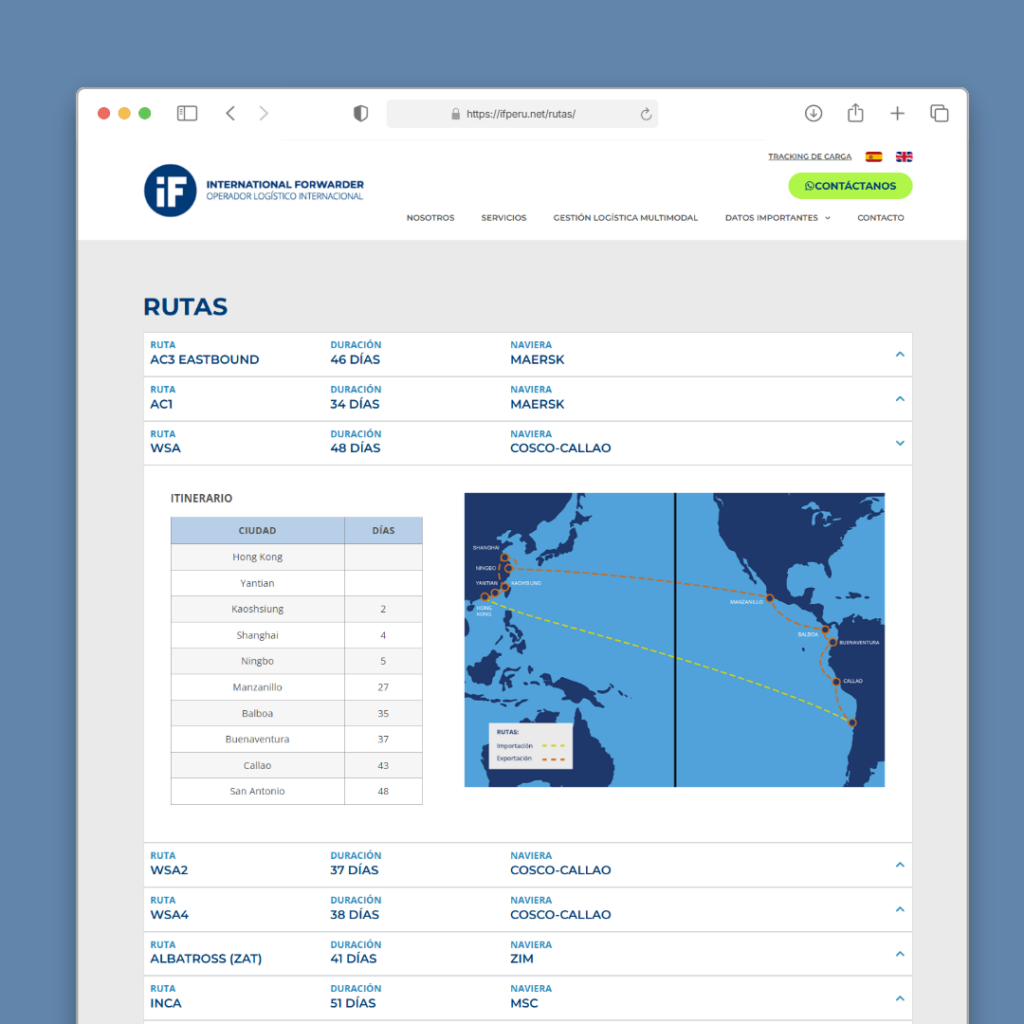Expand the ALBATROSS (ZAT) route row
The height and width of the screenshot is (1024, 1024).
[x=900, y=954]
